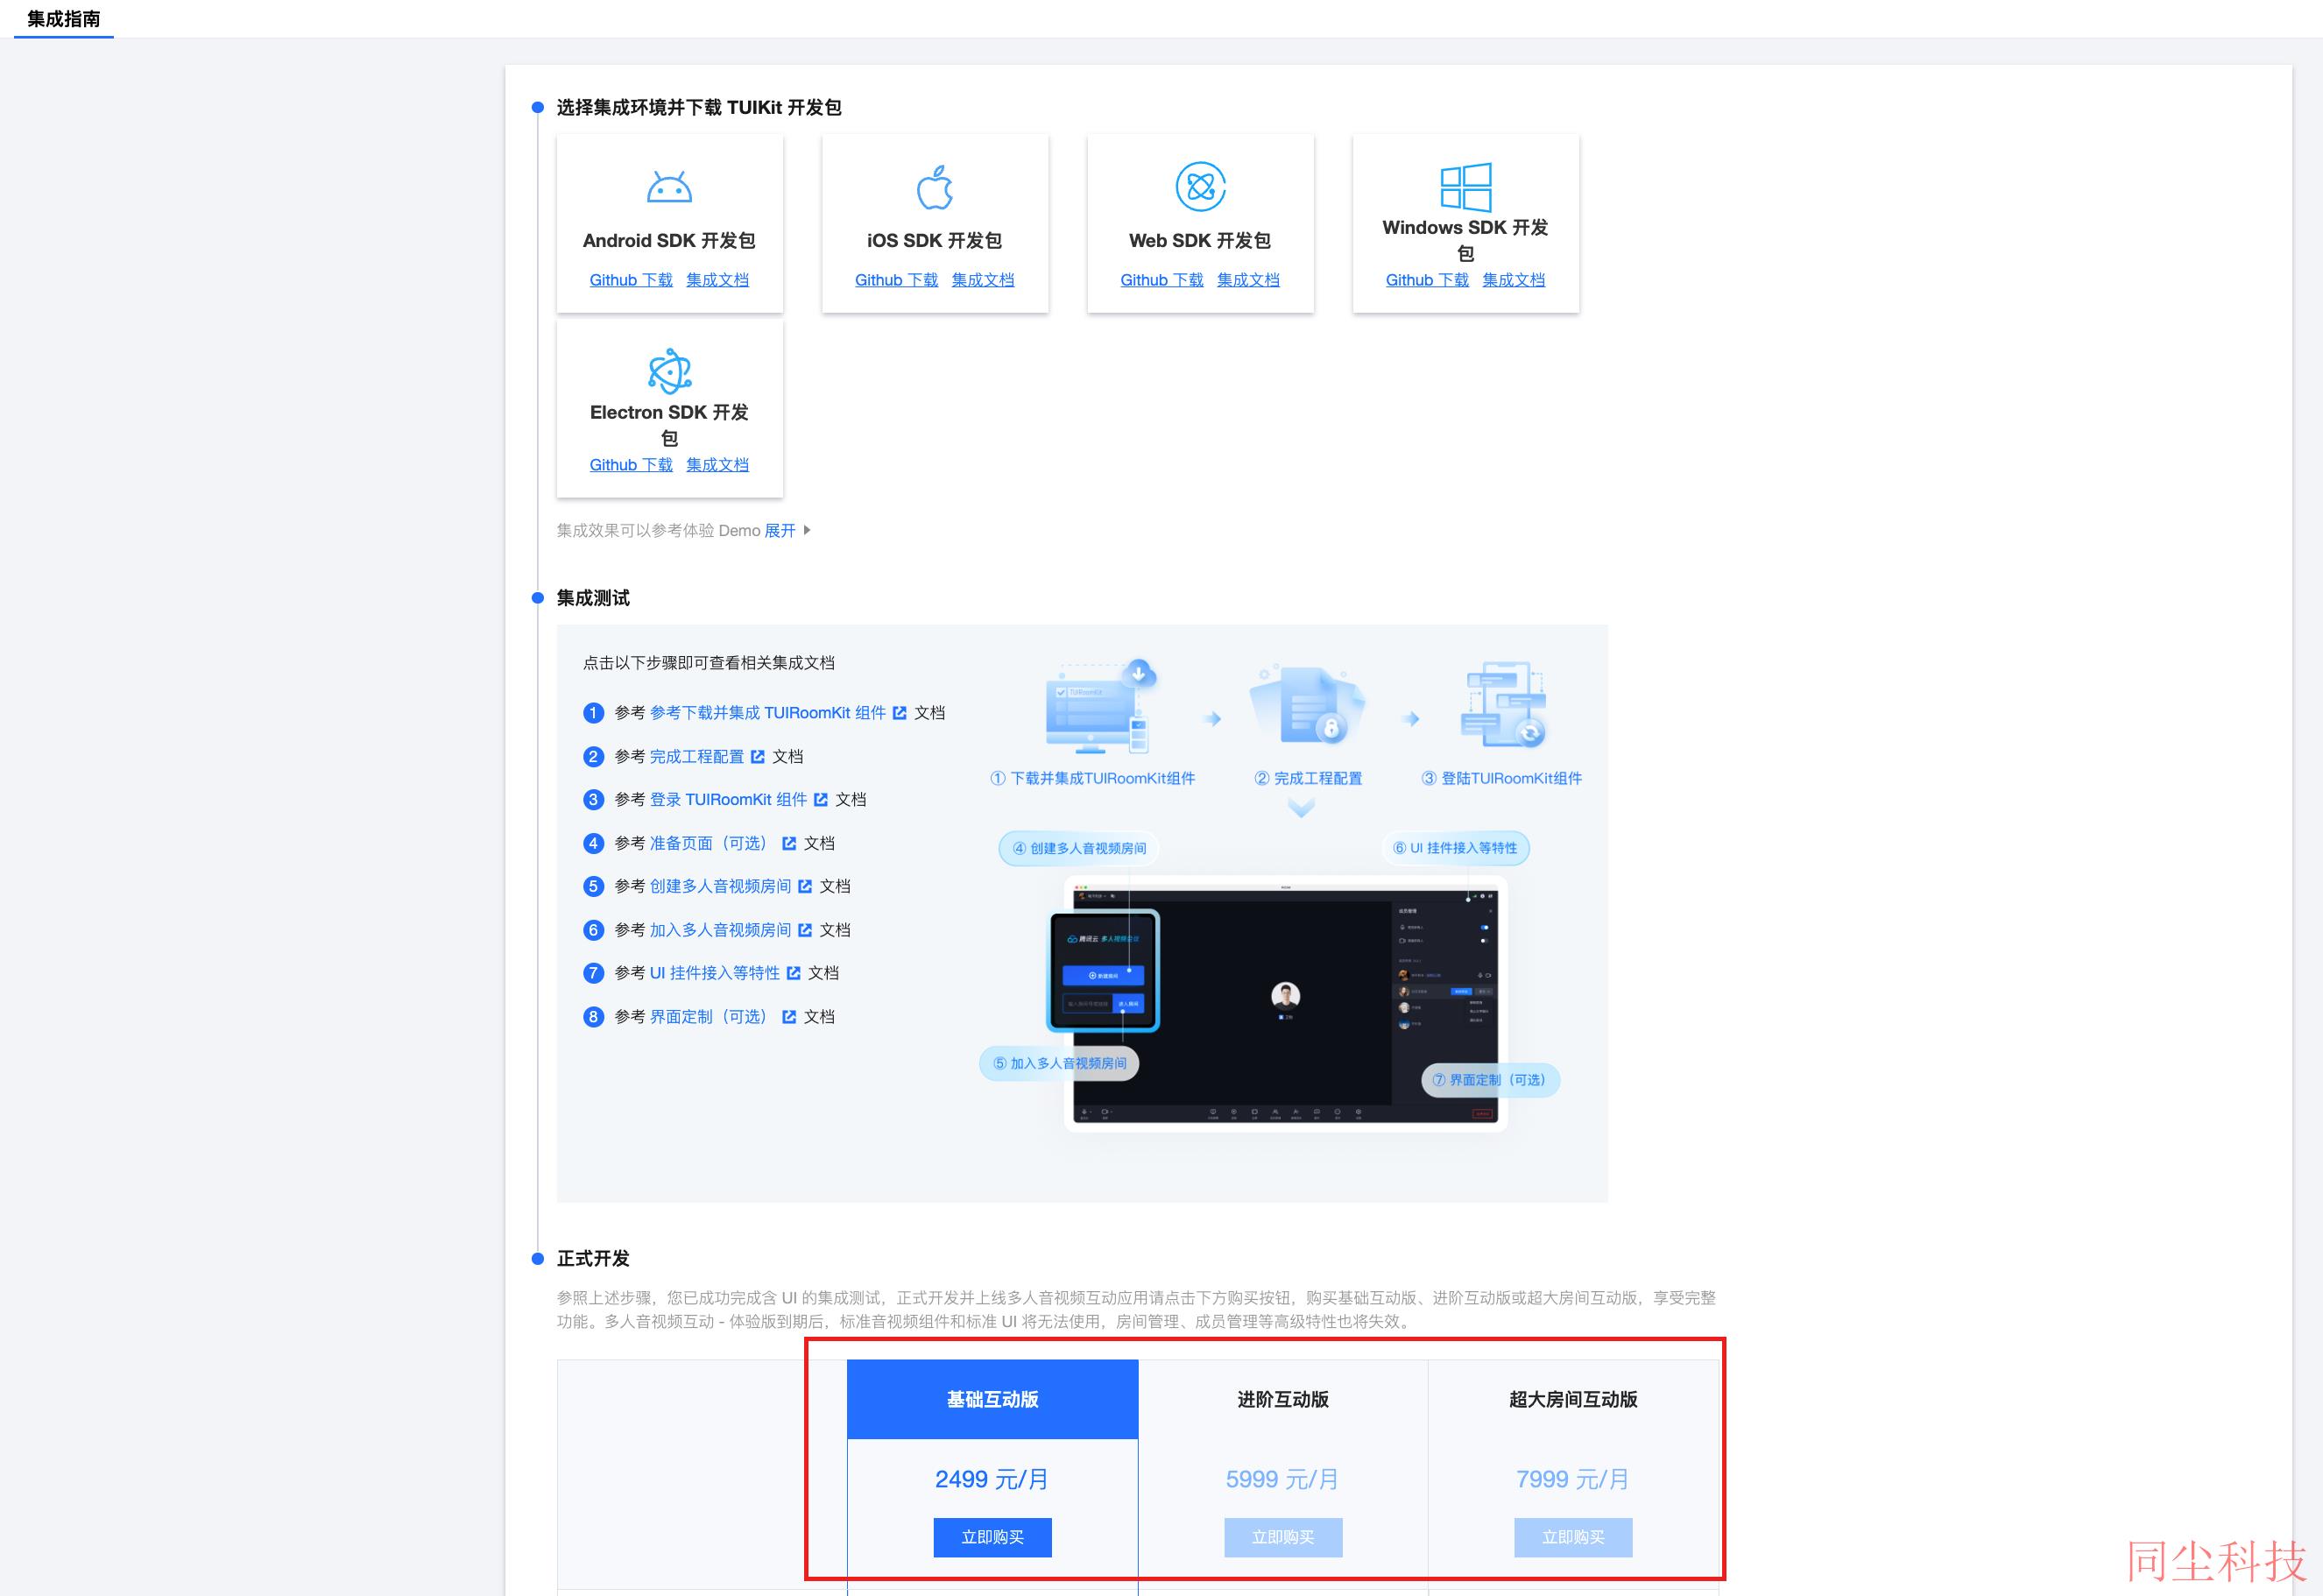Click the ⑥ UI 挂件接入等特性 bubble
2323x1596 pixels.
tap(1455, 848)
